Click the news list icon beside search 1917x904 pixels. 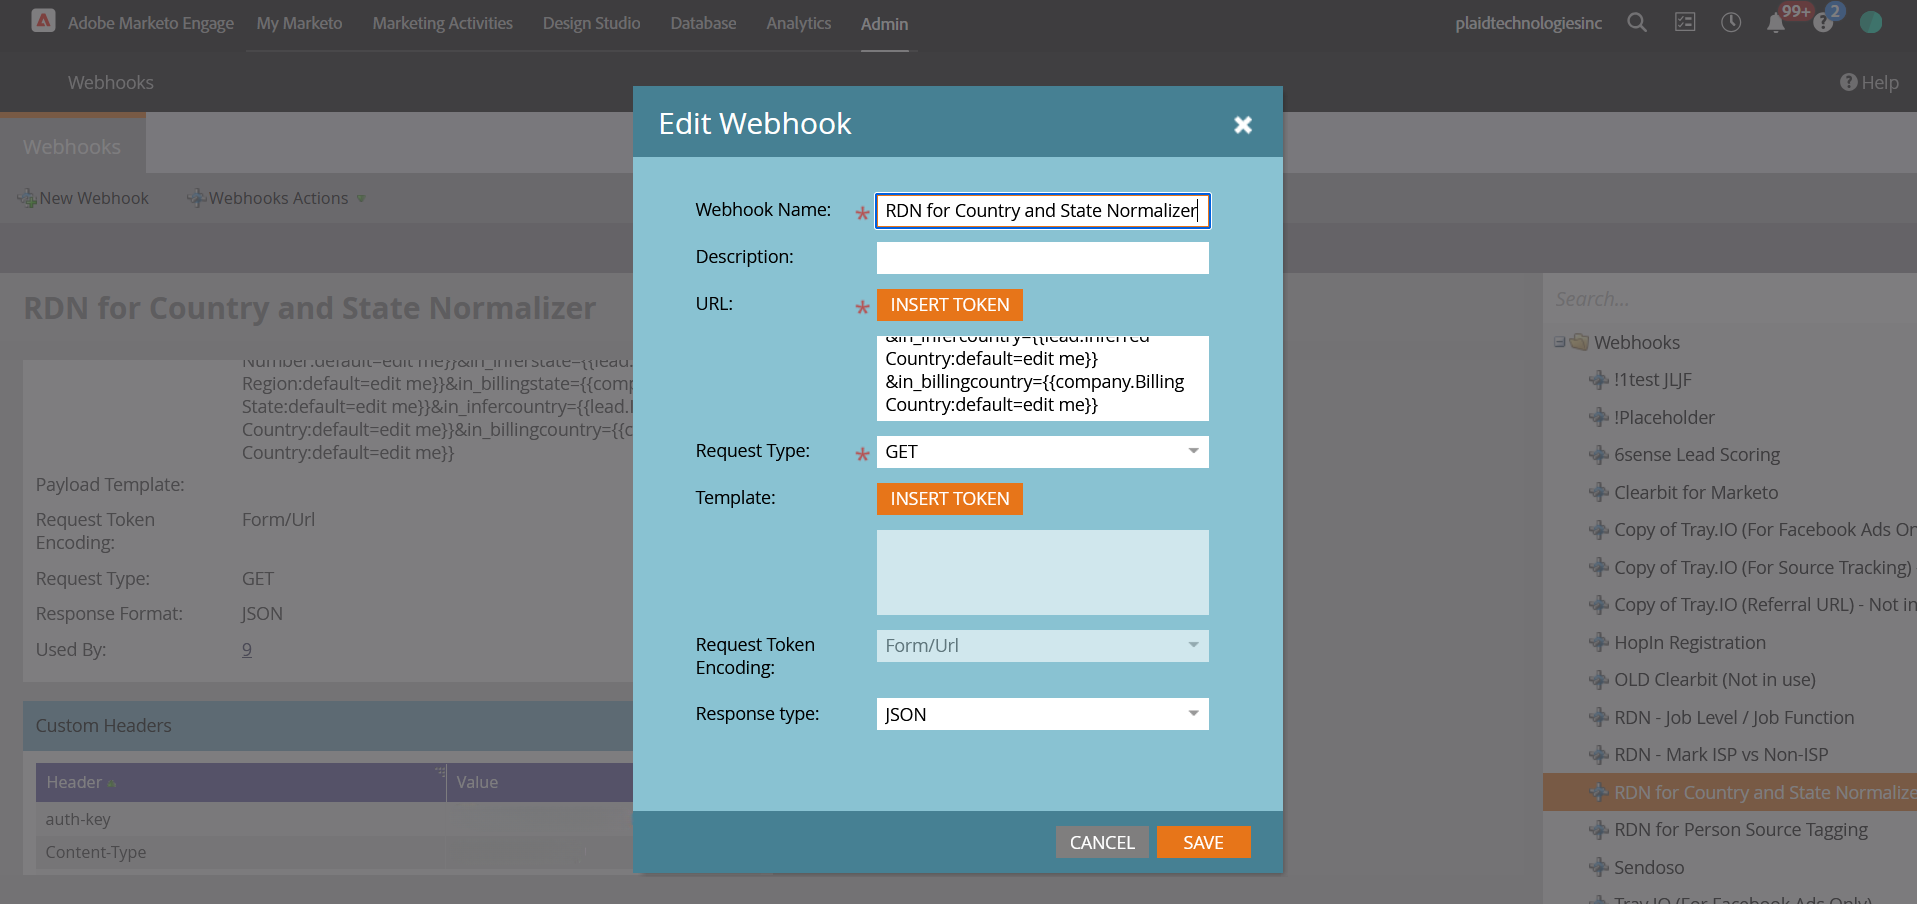pos(1685,22)
